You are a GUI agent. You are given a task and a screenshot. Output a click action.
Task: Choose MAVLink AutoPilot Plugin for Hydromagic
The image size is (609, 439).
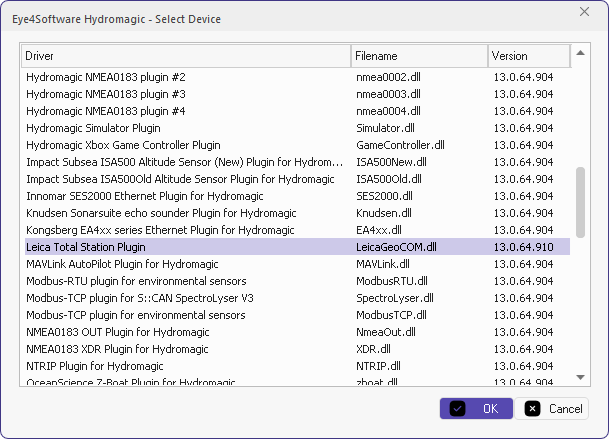pyautogui.click(x=298, y=264)
